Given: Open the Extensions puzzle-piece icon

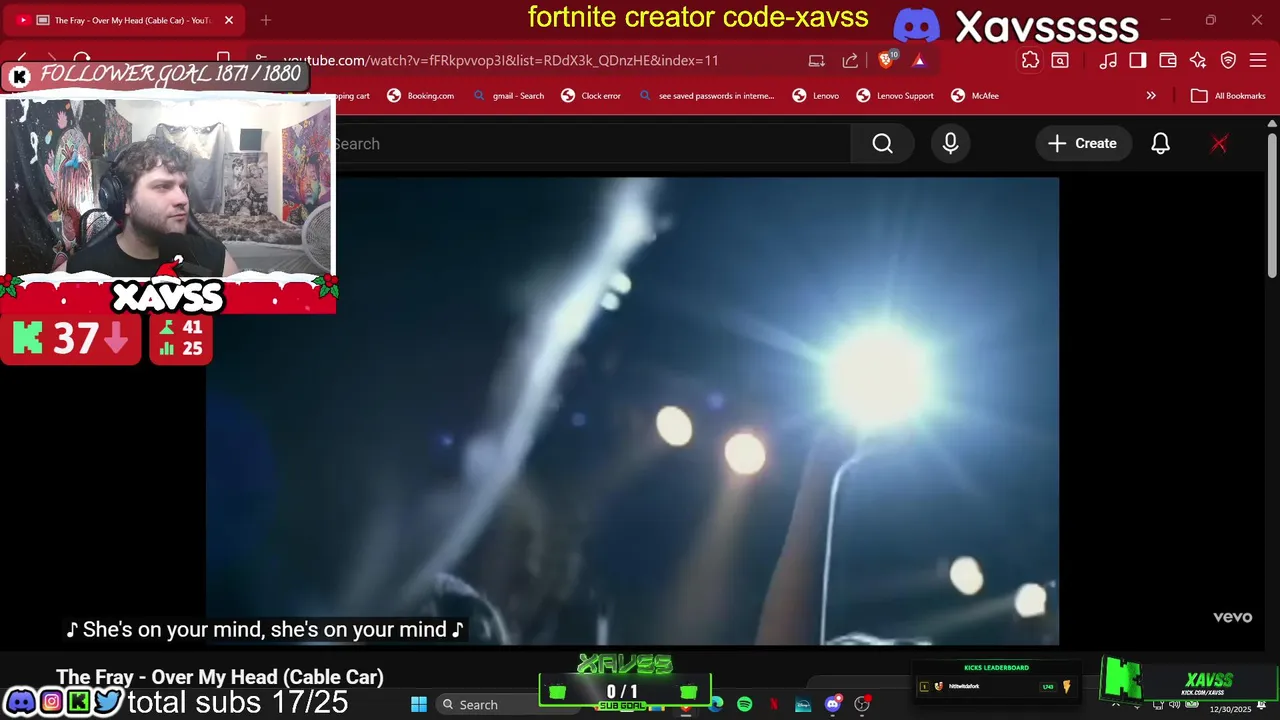Looking at the screenshot, I should pos(1030,60).
